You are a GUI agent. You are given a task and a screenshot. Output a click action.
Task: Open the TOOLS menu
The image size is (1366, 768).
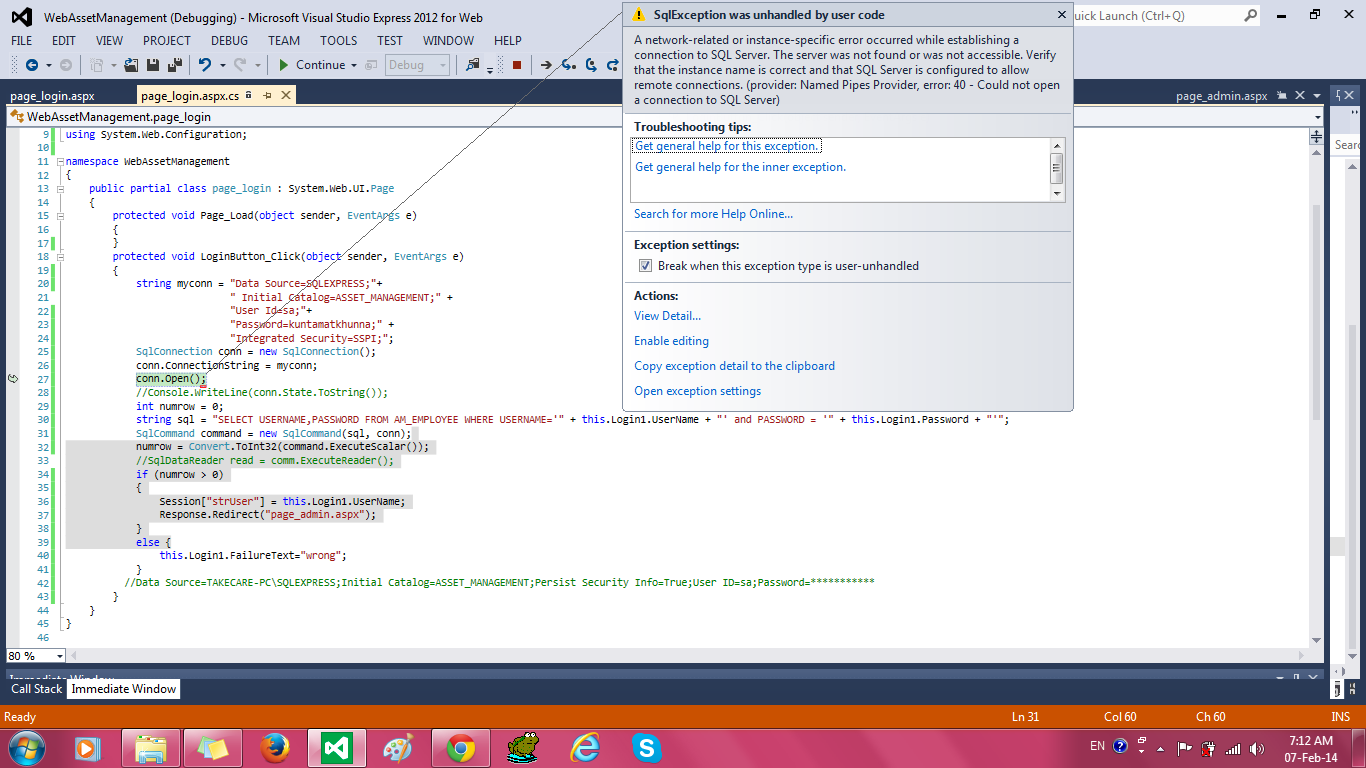coord(339,41)
